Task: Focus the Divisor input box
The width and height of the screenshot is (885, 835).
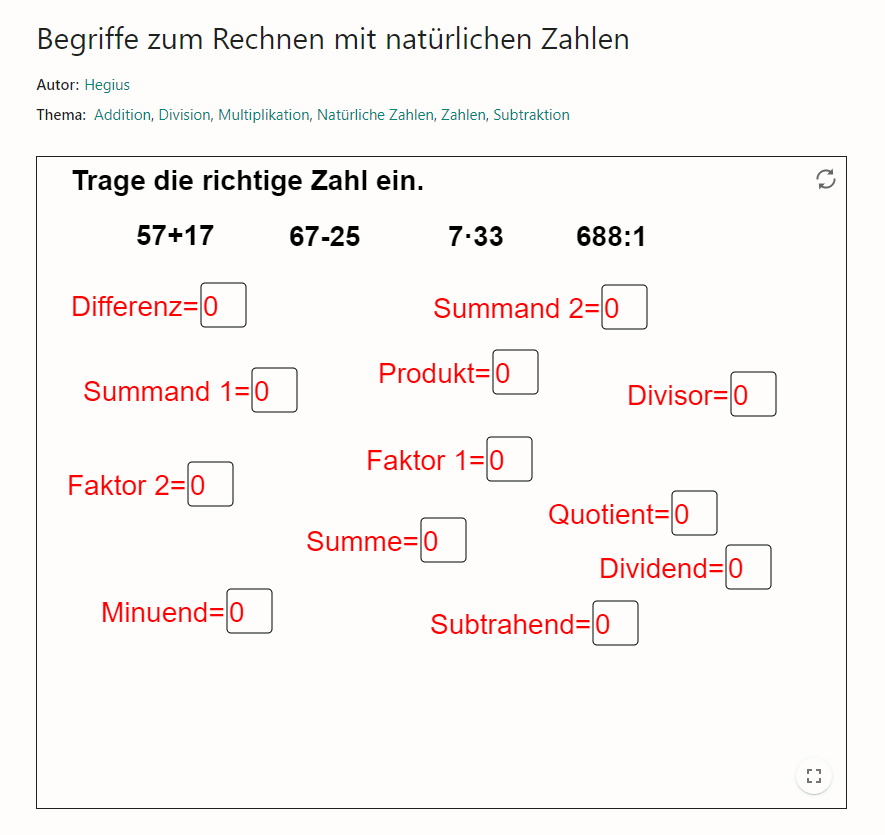Action: tap(753, 395)
